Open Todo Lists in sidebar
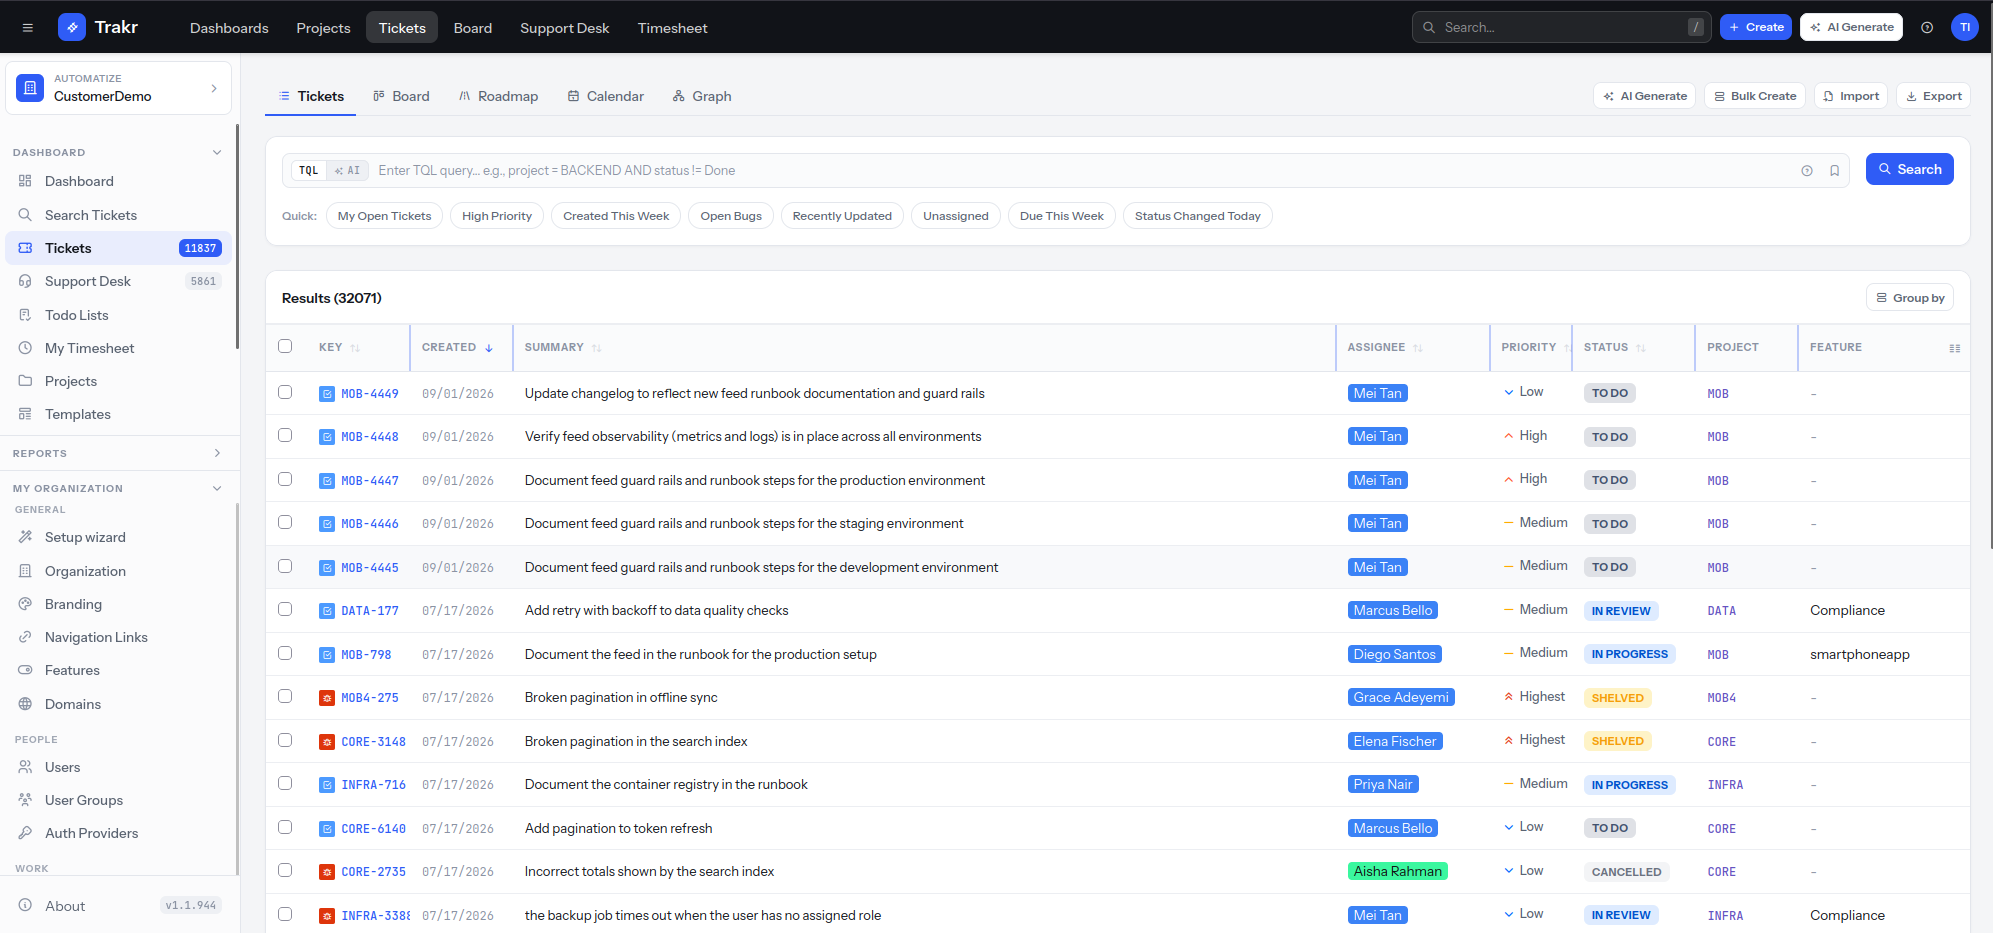The width and height of the screenshot is (1993, 933). pyautogui.click(x=118, y=315)
